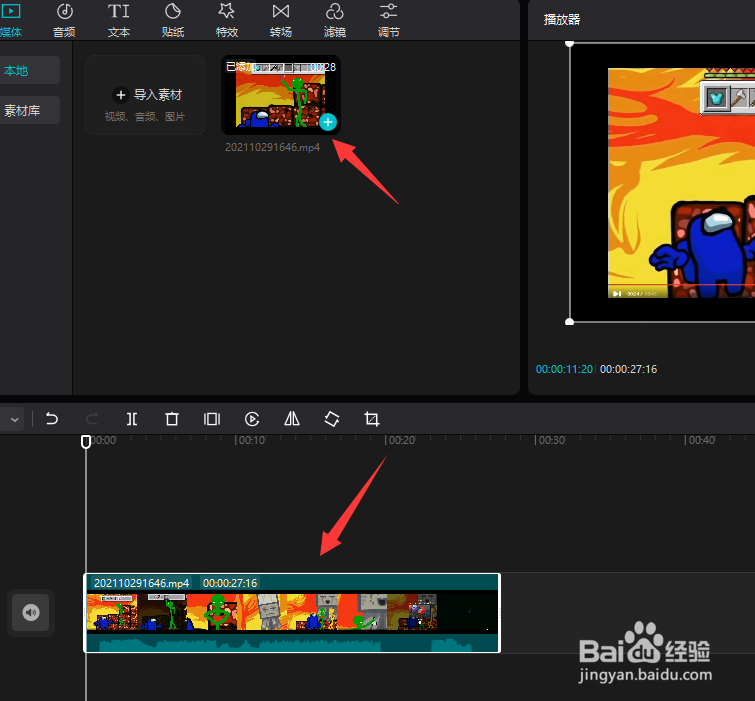Select the 202110291646.mp4 media thumbnail
The height and width of the screenshot is (701, 755).
point(281,94)
